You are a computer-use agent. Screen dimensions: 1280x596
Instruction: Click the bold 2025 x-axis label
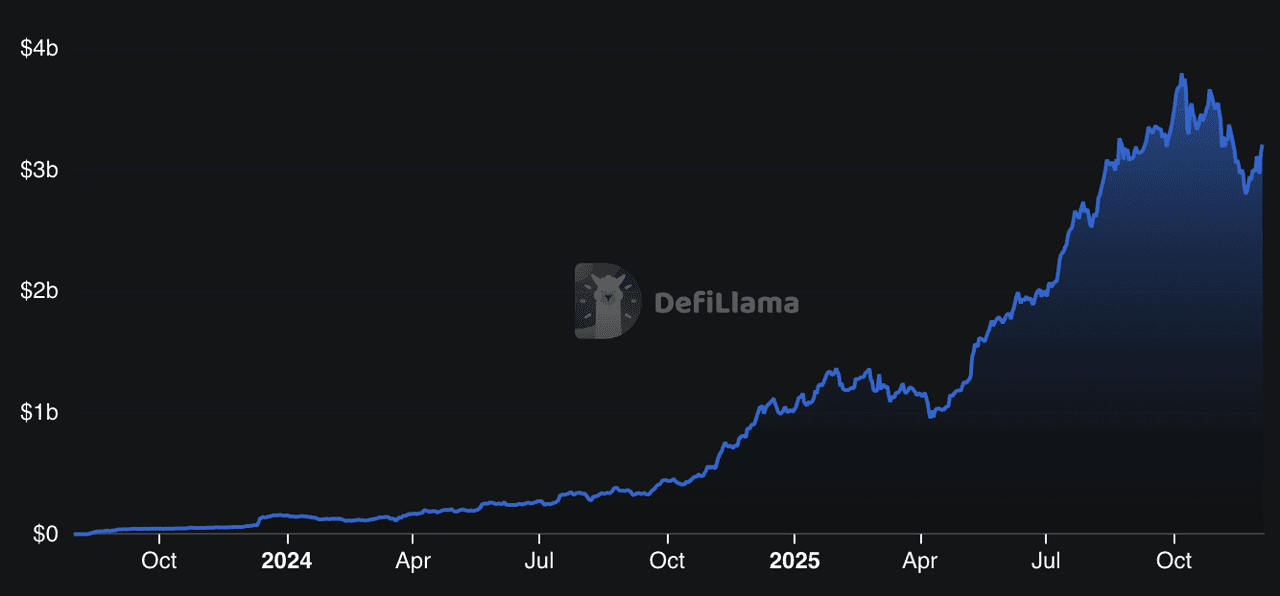pyautogui.click(x=794, y=561)
